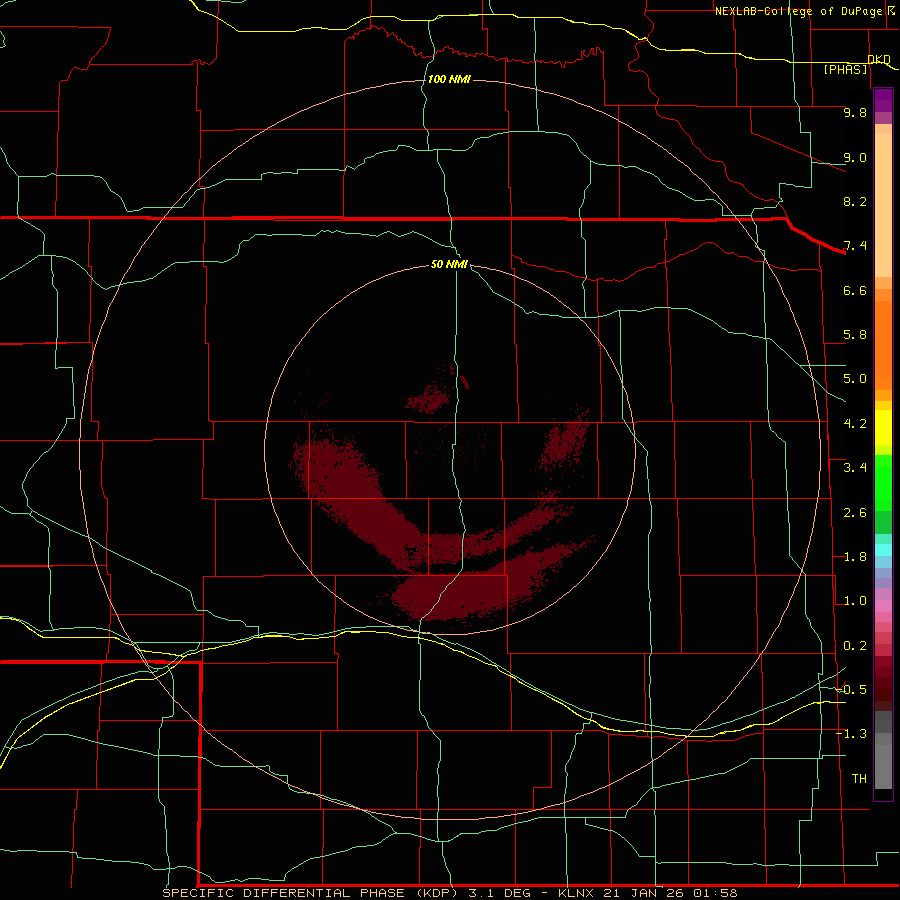The image size is (900, 900).
Task: Click the DKD label above the legend
Action: pyautogui.click(x=879, y=59)
